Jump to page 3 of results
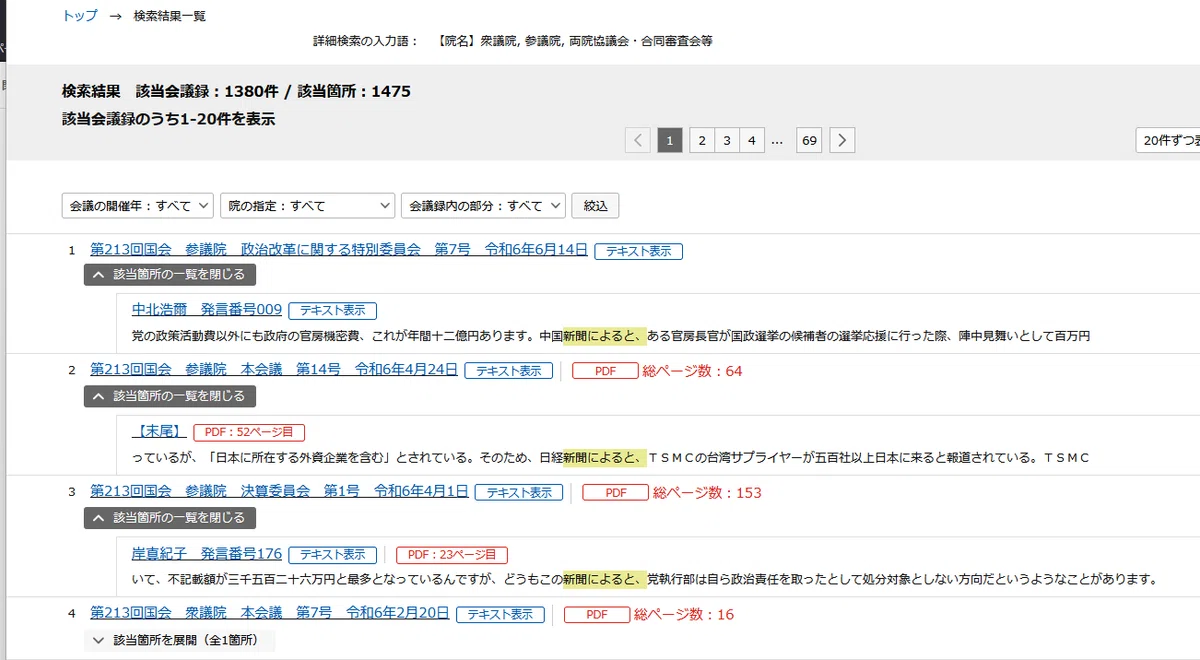1200x660 pixels. point(727,141)
